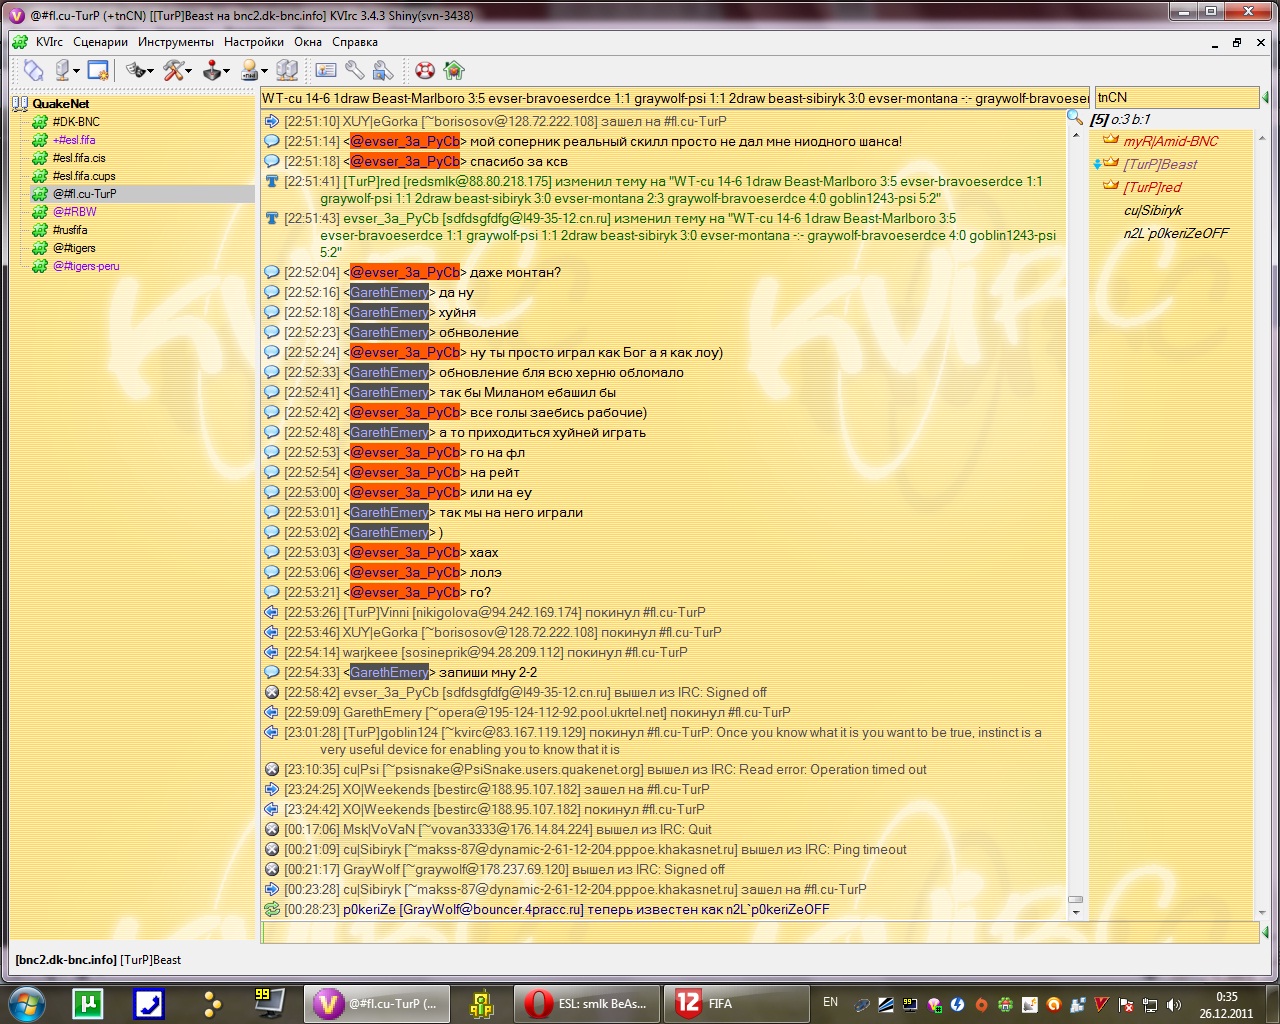Open the Настройки menu

(x=254, y=42)
